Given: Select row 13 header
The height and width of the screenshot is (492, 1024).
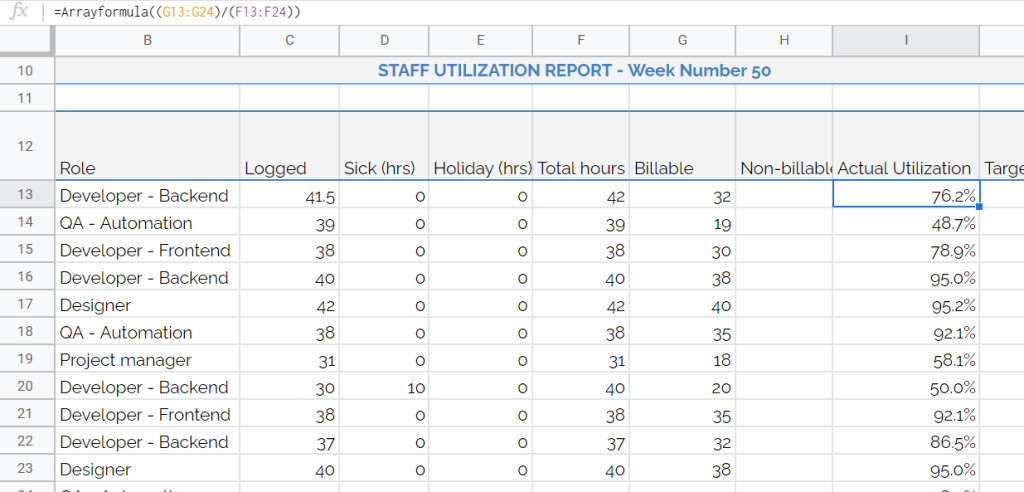Looking at the screenshot, I should 25,195.
